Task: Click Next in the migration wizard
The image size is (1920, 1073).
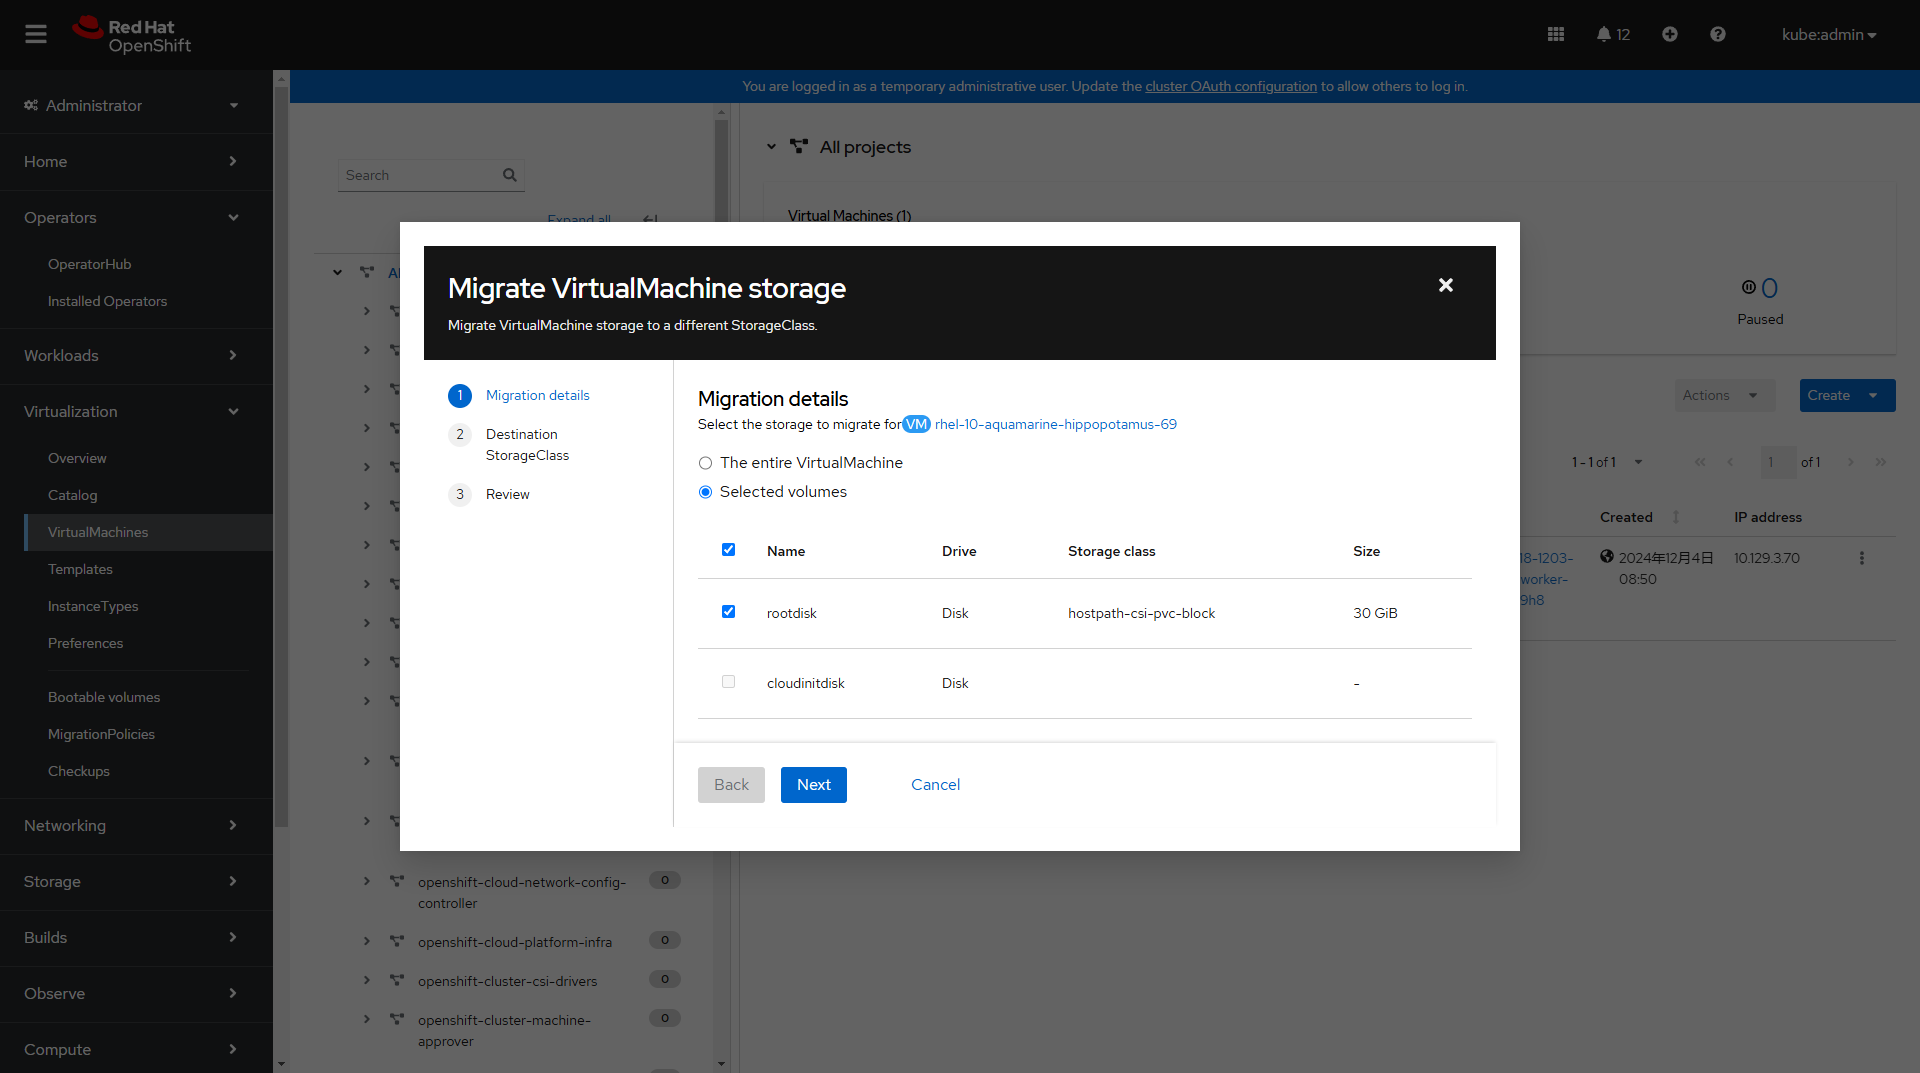Action: pos(814,785)
